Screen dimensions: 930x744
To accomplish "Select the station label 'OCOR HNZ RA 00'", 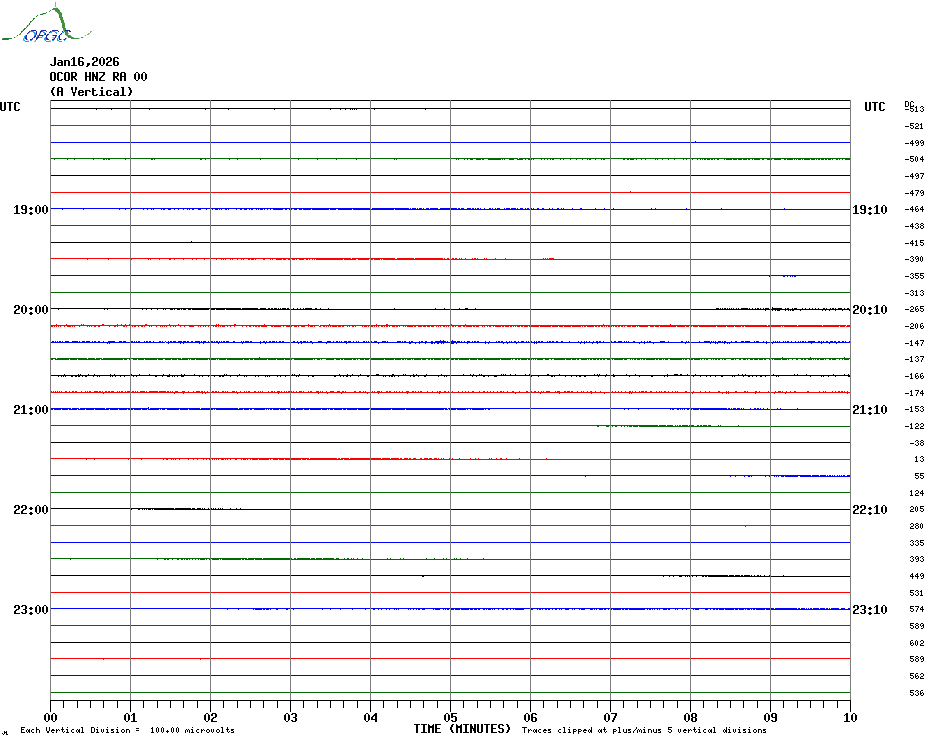I will [98, 77].
